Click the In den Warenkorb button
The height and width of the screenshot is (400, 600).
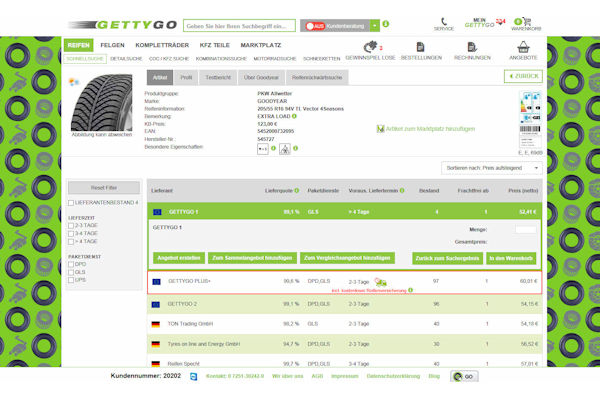[x=511, y=258]
